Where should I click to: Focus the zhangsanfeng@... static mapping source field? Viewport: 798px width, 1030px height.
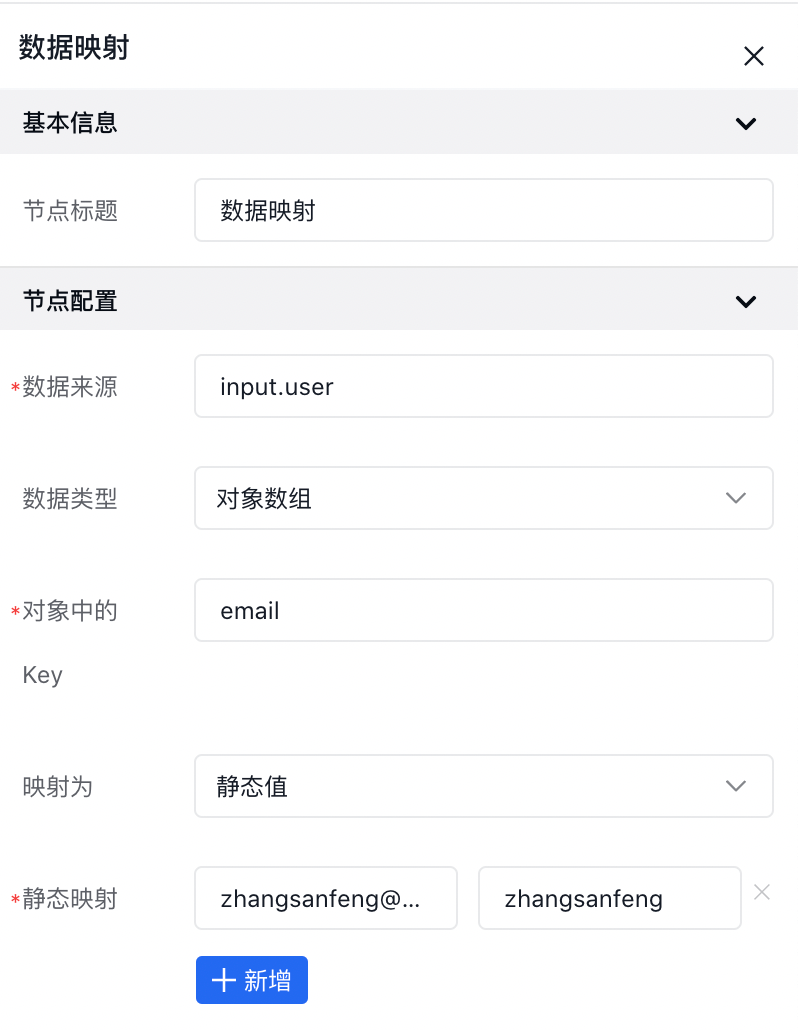[326, 898]
